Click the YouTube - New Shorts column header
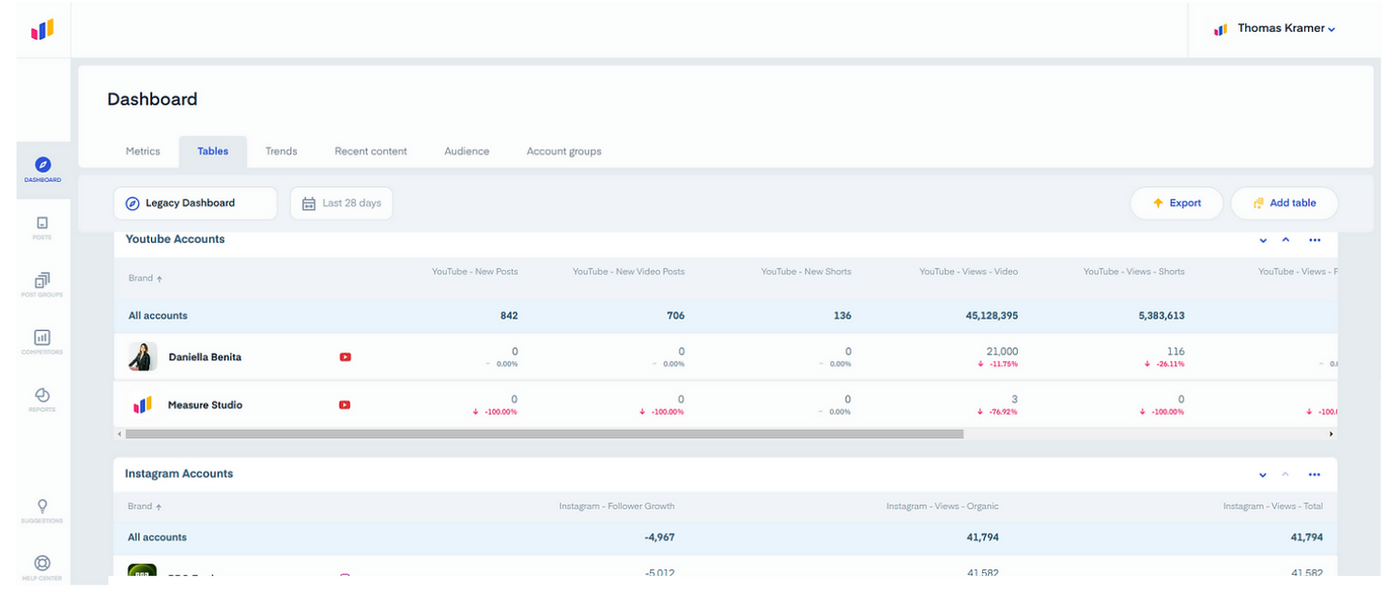 coord(806,271)
